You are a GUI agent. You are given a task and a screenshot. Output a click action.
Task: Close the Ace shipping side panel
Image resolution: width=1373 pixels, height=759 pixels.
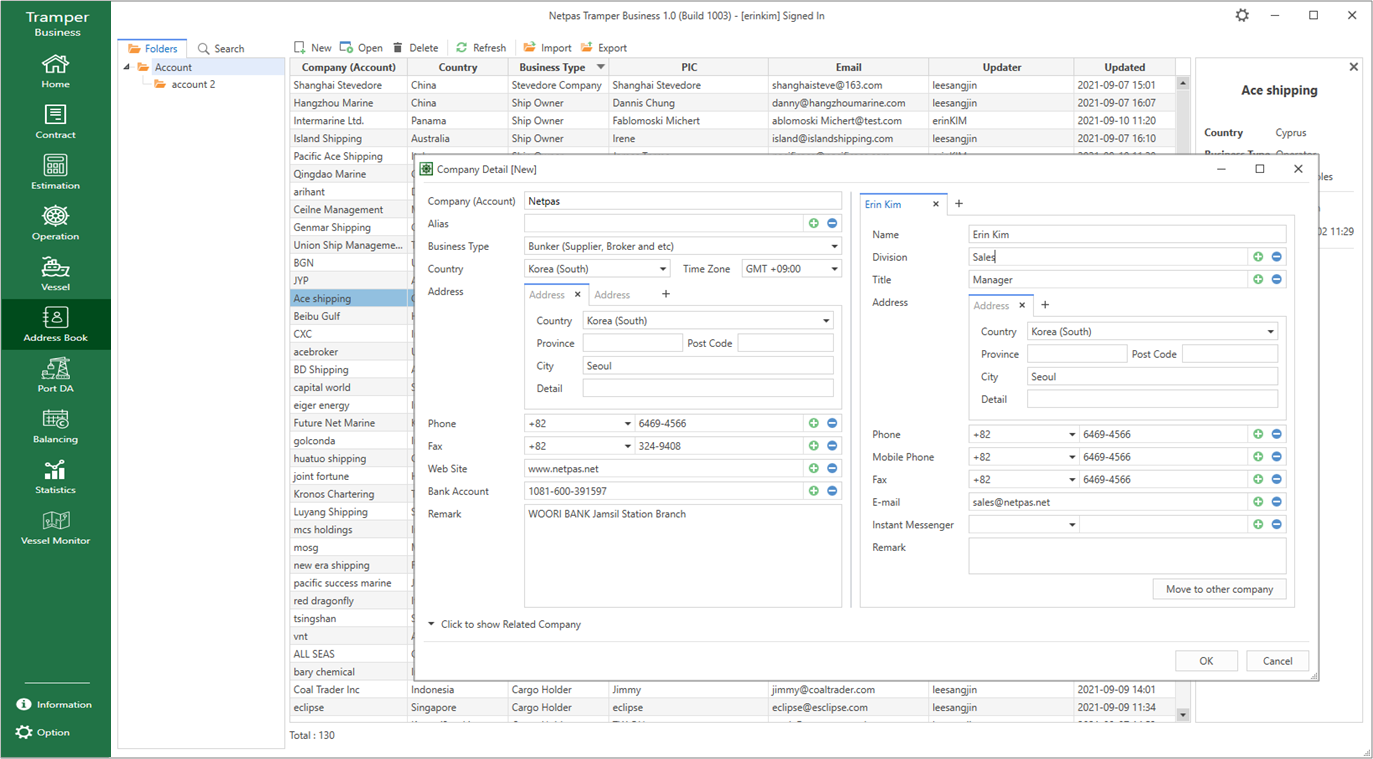[1353, 67]
